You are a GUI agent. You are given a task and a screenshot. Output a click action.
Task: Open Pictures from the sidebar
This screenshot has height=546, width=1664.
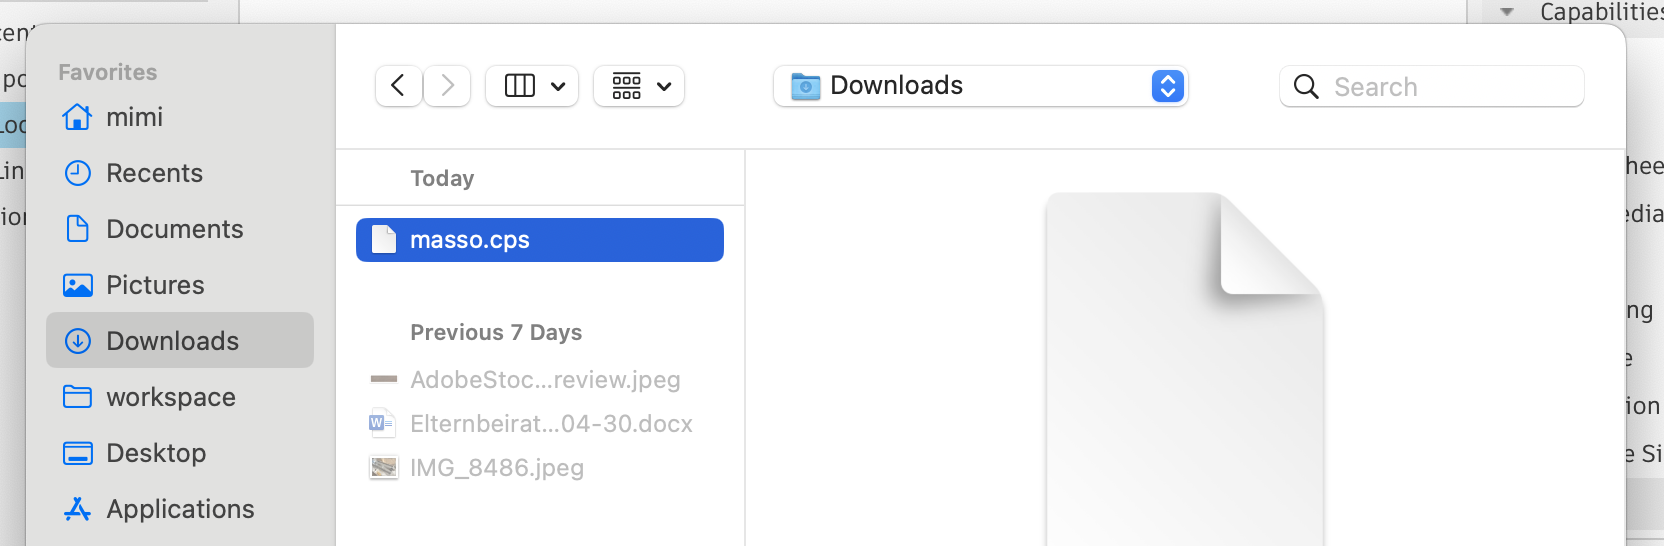(x=155, y=285)
